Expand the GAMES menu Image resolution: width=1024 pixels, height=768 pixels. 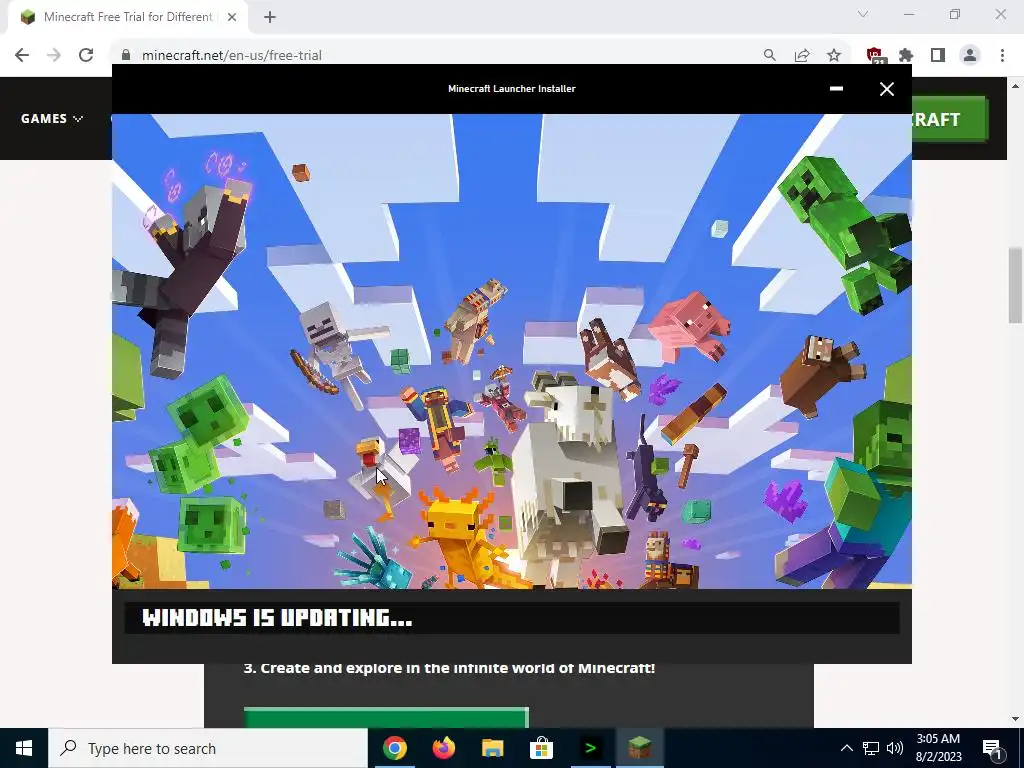click(x=52, y=119)
